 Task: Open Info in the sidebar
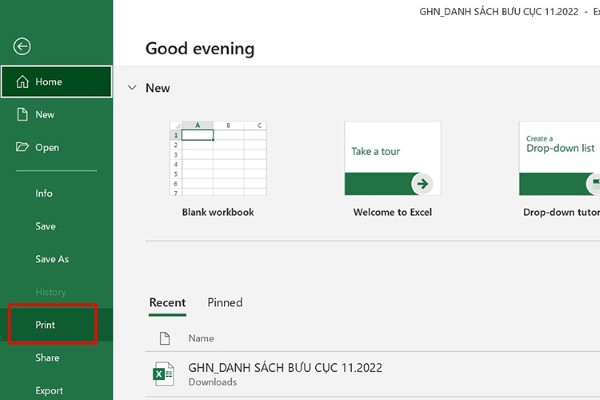(44, 193)
